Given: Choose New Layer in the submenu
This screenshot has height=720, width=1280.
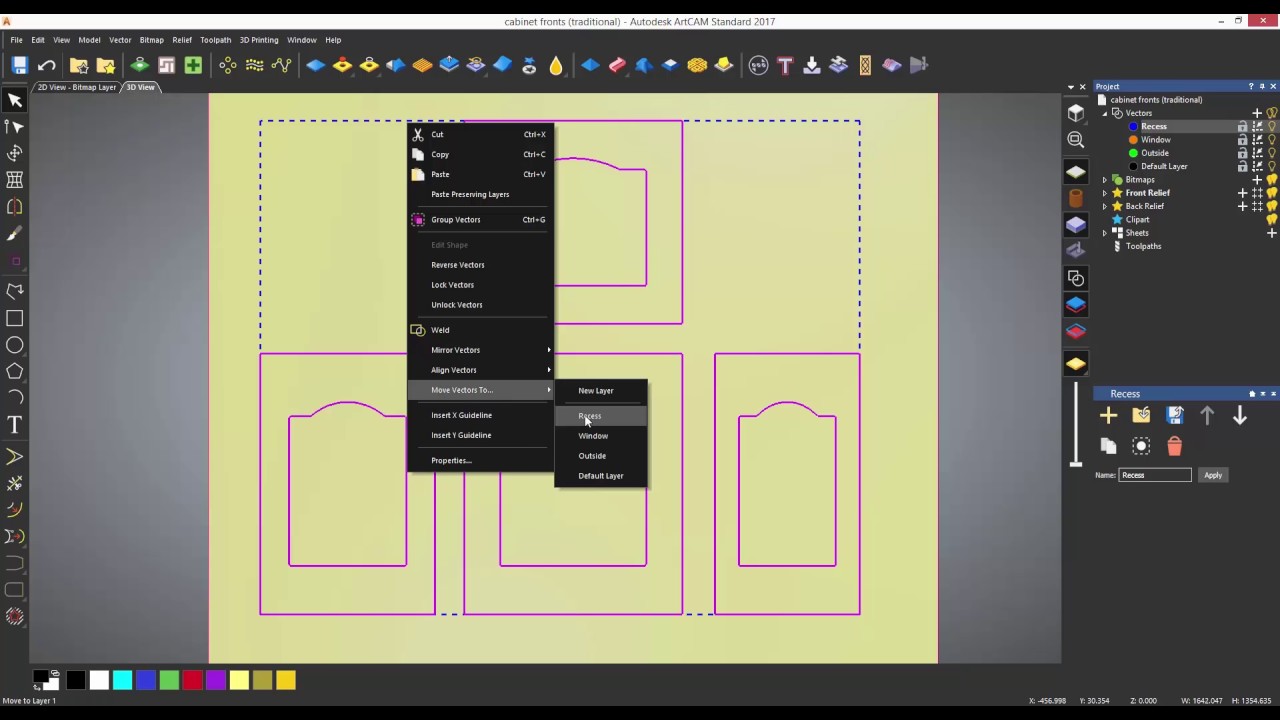Looking at the screenshot, I should coord(600,391).
